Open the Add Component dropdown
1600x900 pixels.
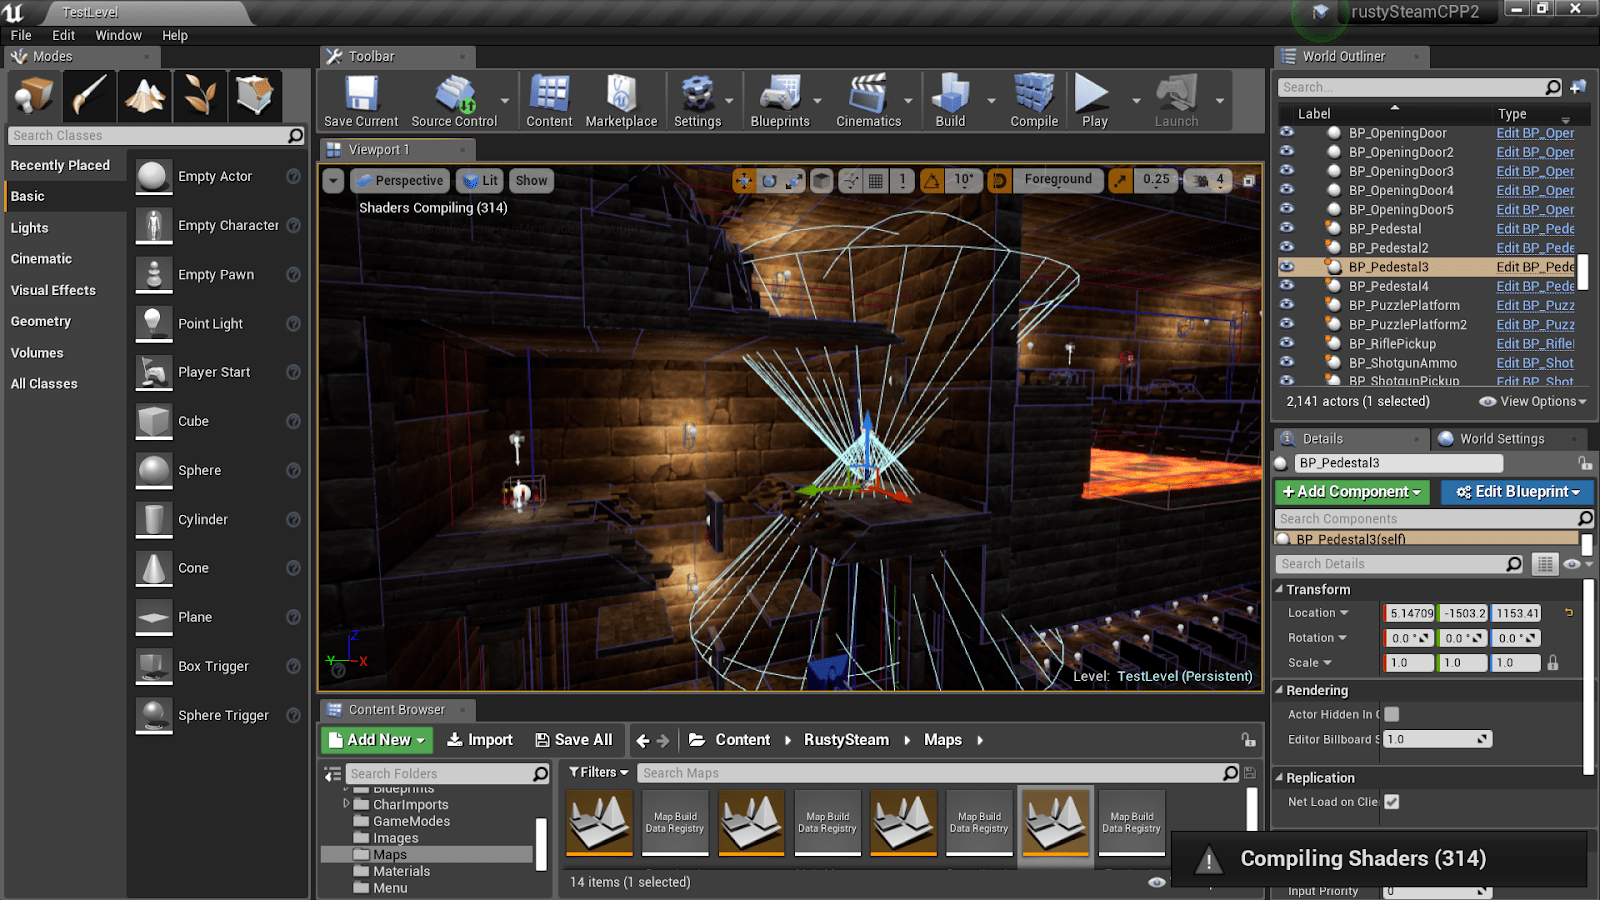pos(1352,492)
